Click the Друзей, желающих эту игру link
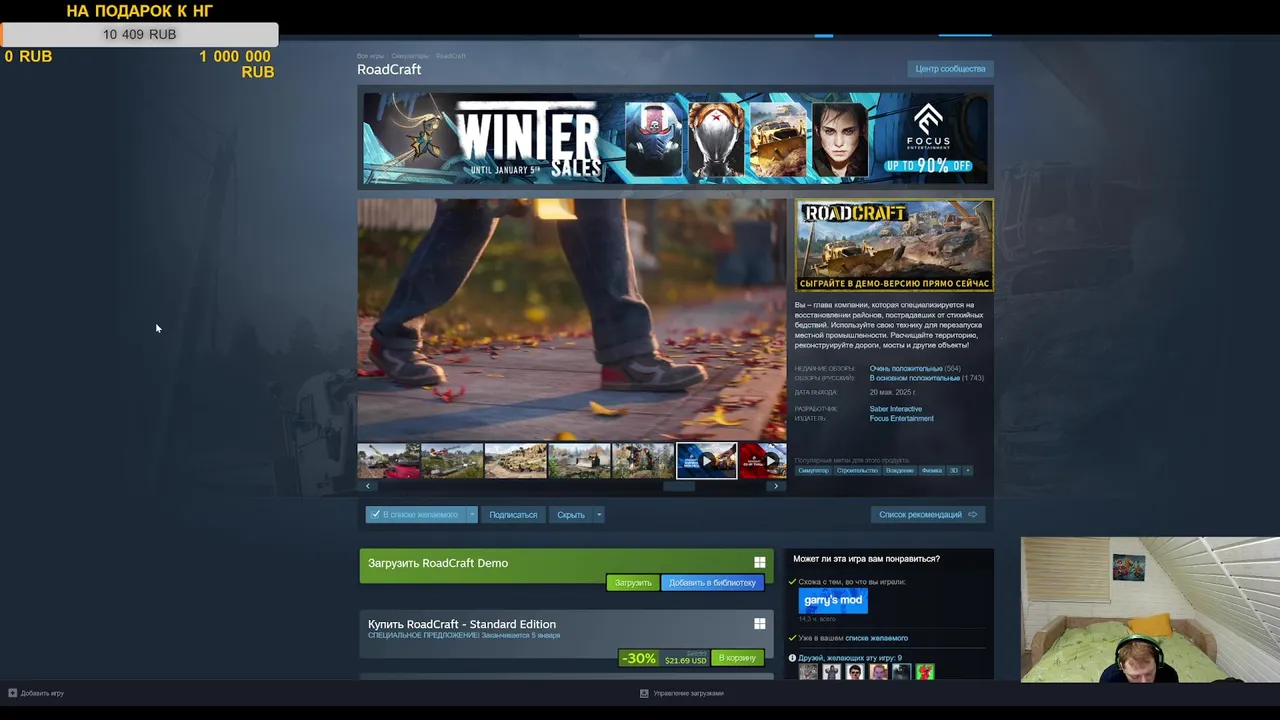The height and width of the screenshot is (720, 1280). [x=850, y=658]
